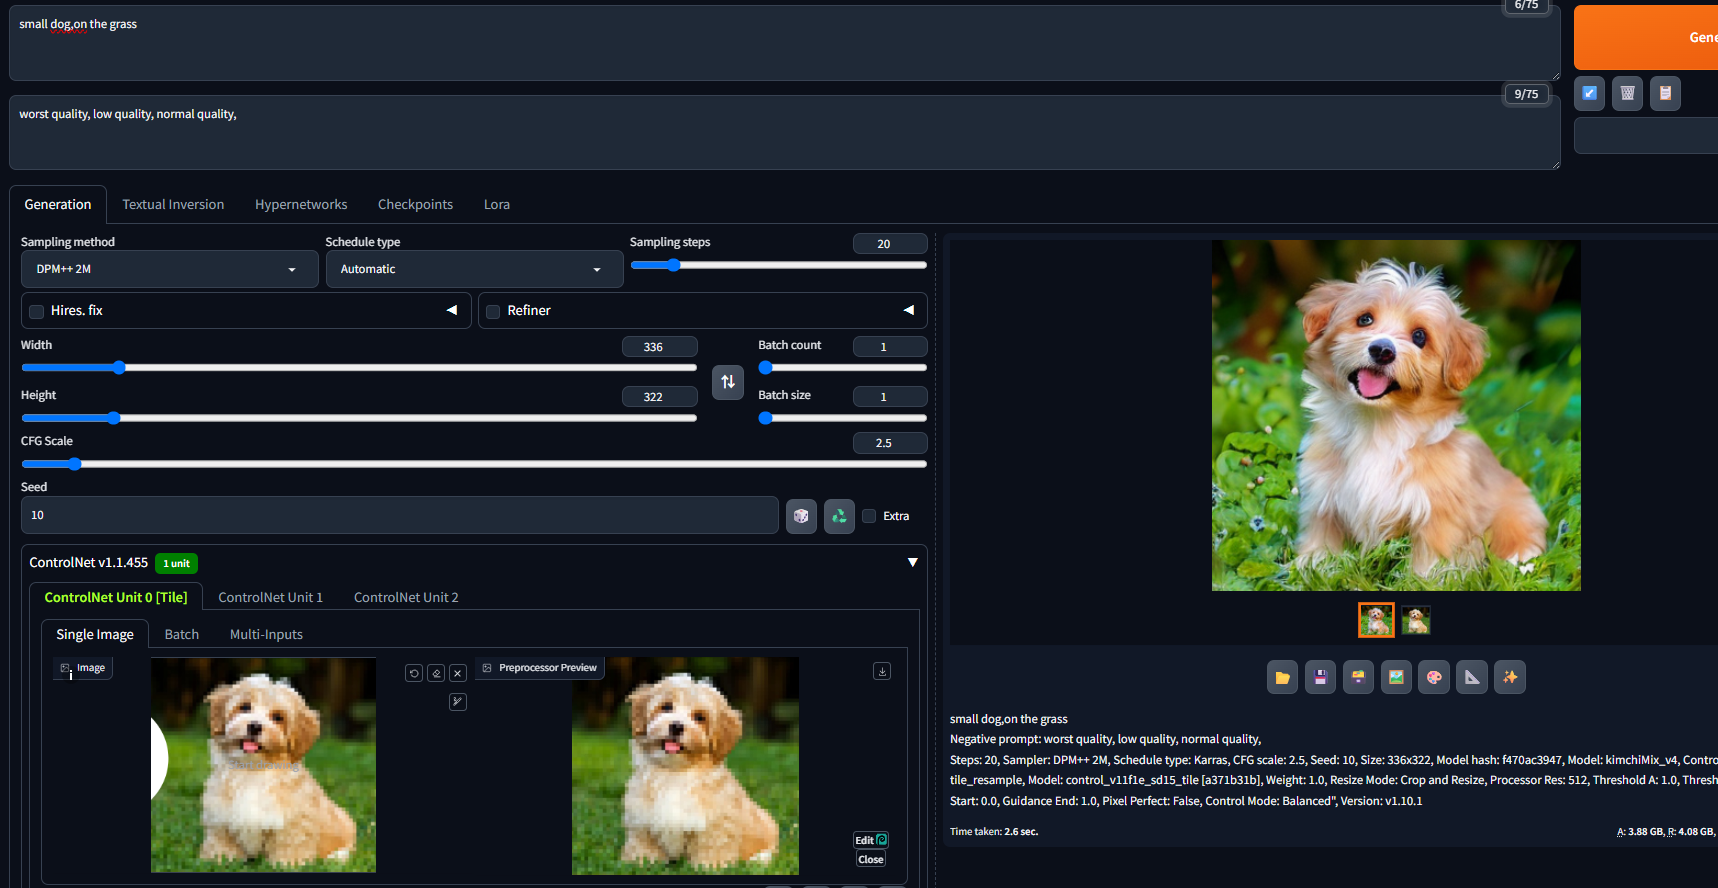Click the Close button on preprocessor preview

(x=871, y=859)
